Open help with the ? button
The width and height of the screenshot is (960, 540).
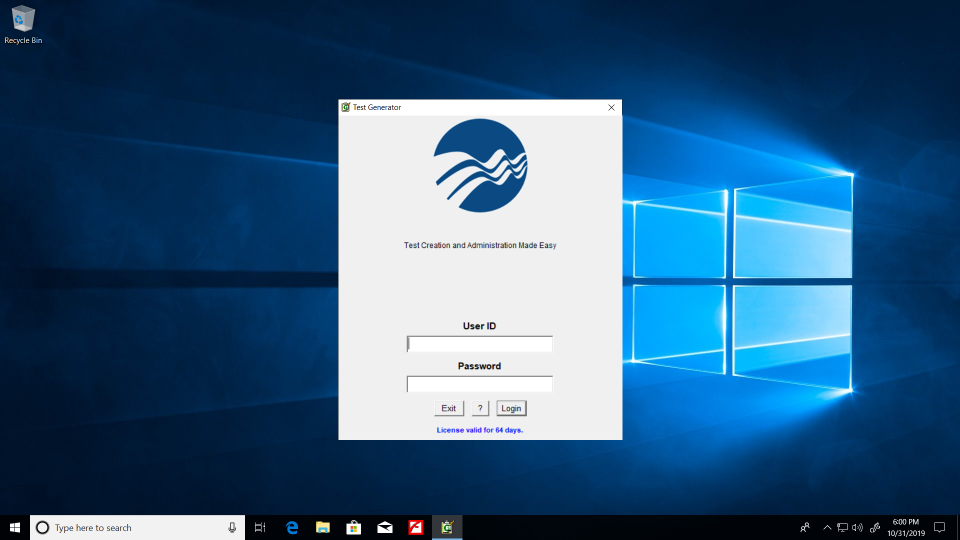(480, 408)
